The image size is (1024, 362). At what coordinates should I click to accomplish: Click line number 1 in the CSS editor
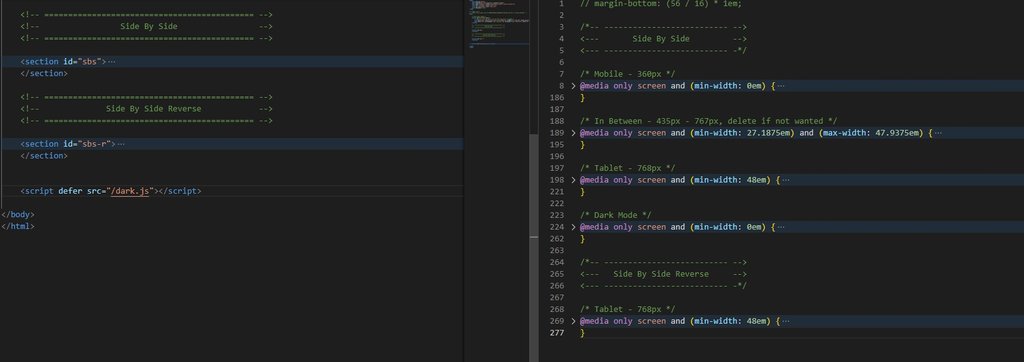click(x=561, y=3)
